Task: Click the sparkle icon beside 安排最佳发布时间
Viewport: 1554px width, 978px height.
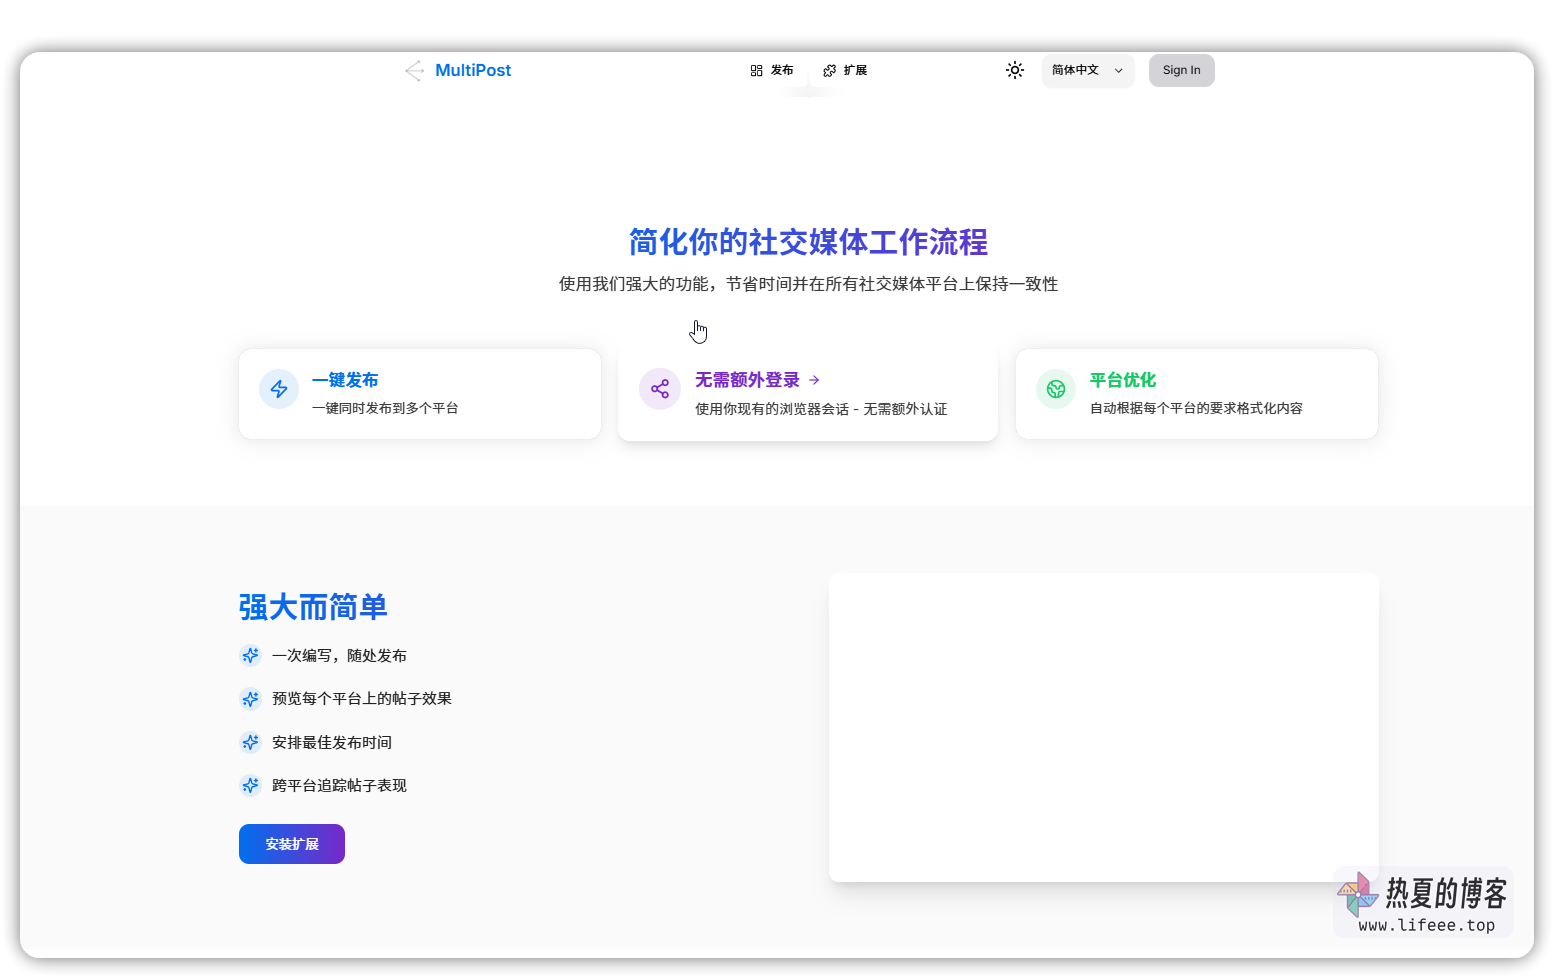Action: pos(250,742)
